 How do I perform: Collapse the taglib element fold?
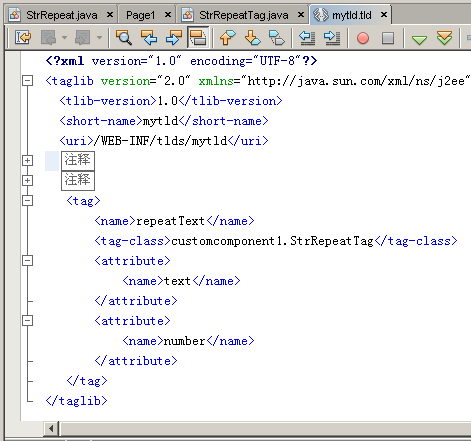28,81
